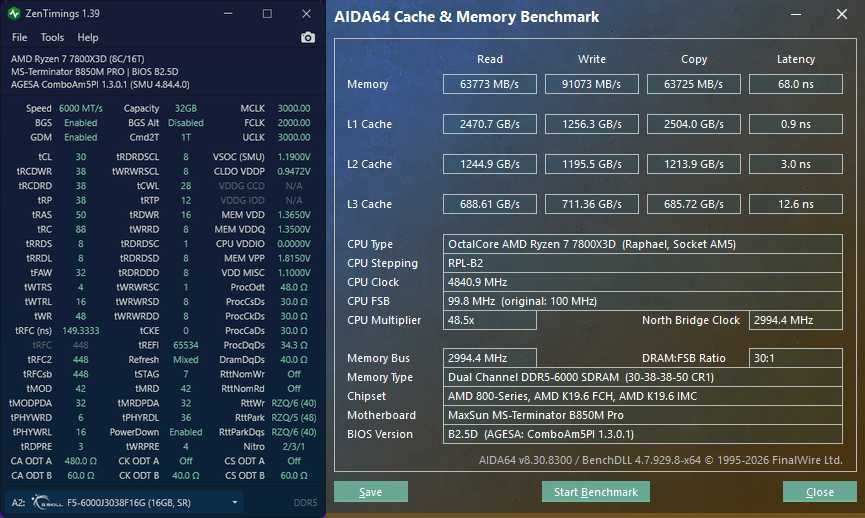Click the Refresh Mixed value

[186, 359]
